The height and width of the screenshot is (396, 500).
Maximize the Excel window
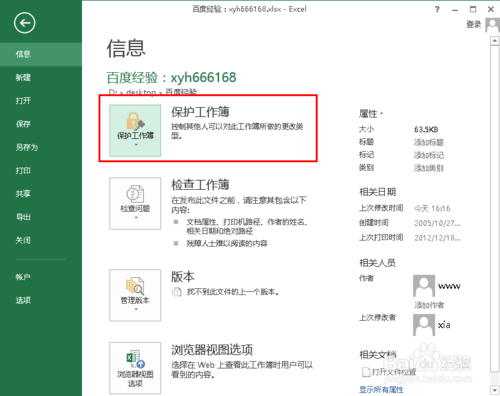coord(473,9)
